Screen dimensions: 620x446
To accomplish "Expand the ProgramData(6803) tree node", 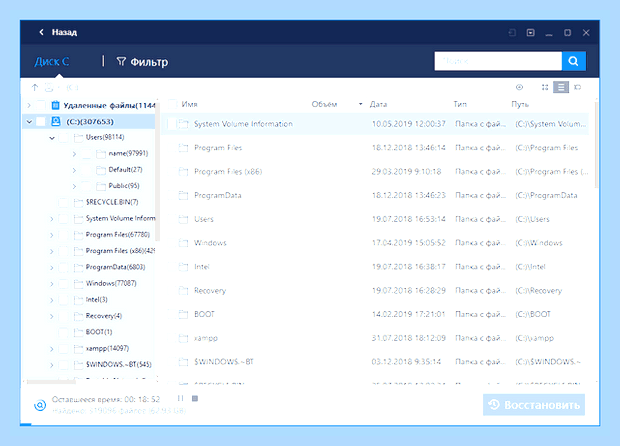I will (x=51, y=267).
